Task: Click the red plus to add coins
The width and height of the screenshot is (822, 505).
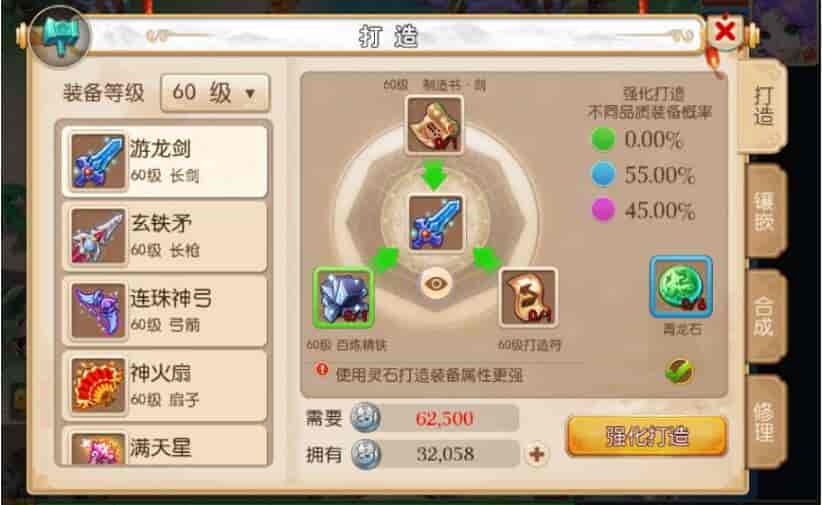Action: [537, 454]
